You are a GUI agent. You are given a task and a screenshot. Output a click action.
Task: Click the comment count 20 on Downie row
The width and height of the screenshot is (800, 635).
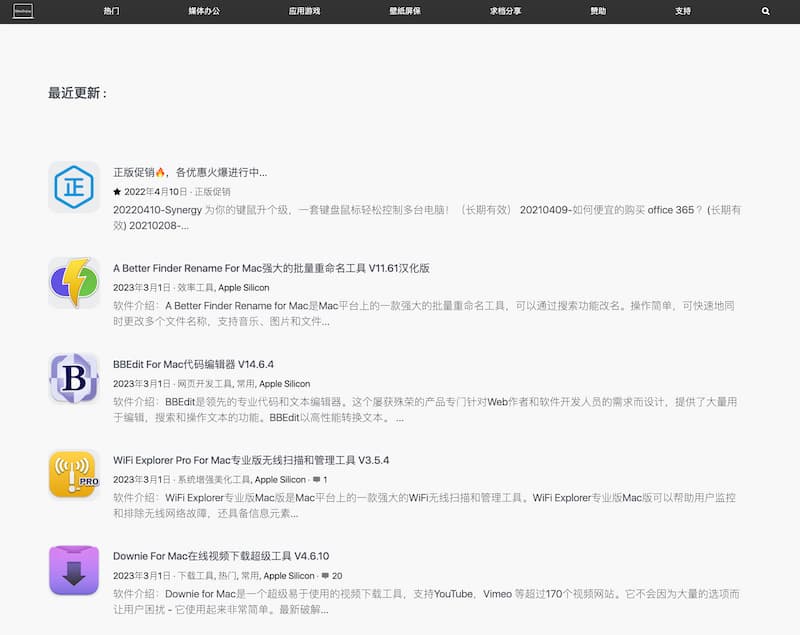tap(337, 576)
